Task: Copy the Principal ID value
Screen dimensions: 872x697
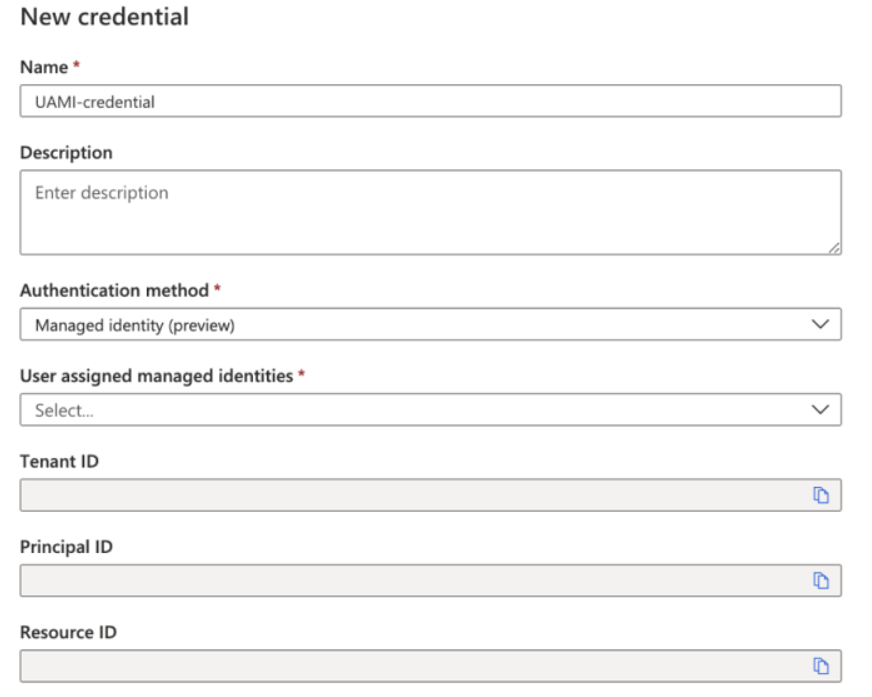Action: point(821,581)
